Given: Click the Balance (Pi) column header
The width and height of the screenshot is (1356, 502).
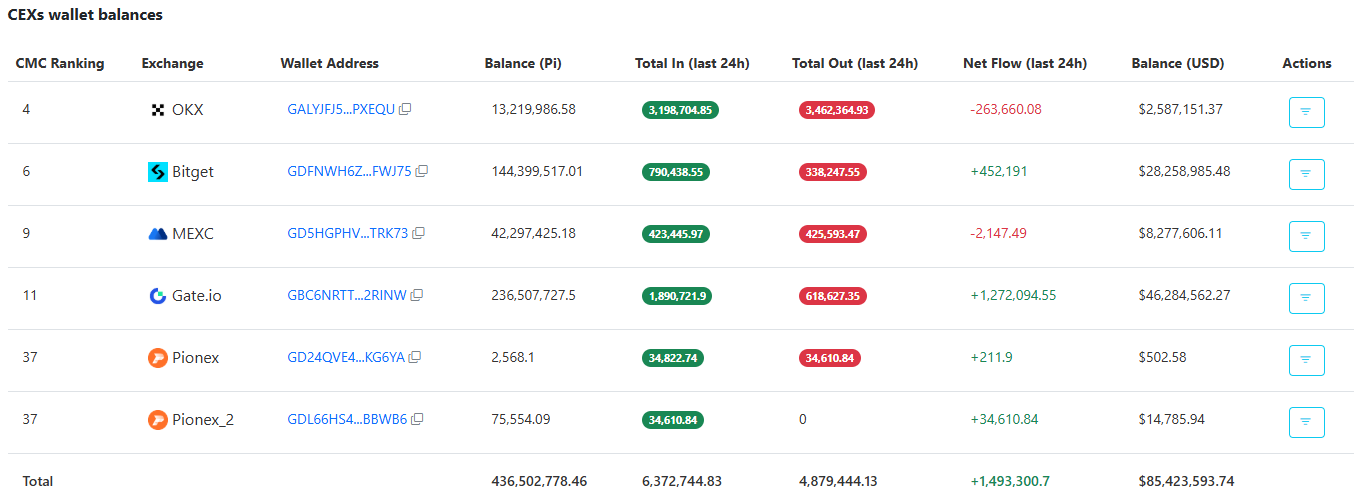Looking at the screenshot, I should 522,63.
